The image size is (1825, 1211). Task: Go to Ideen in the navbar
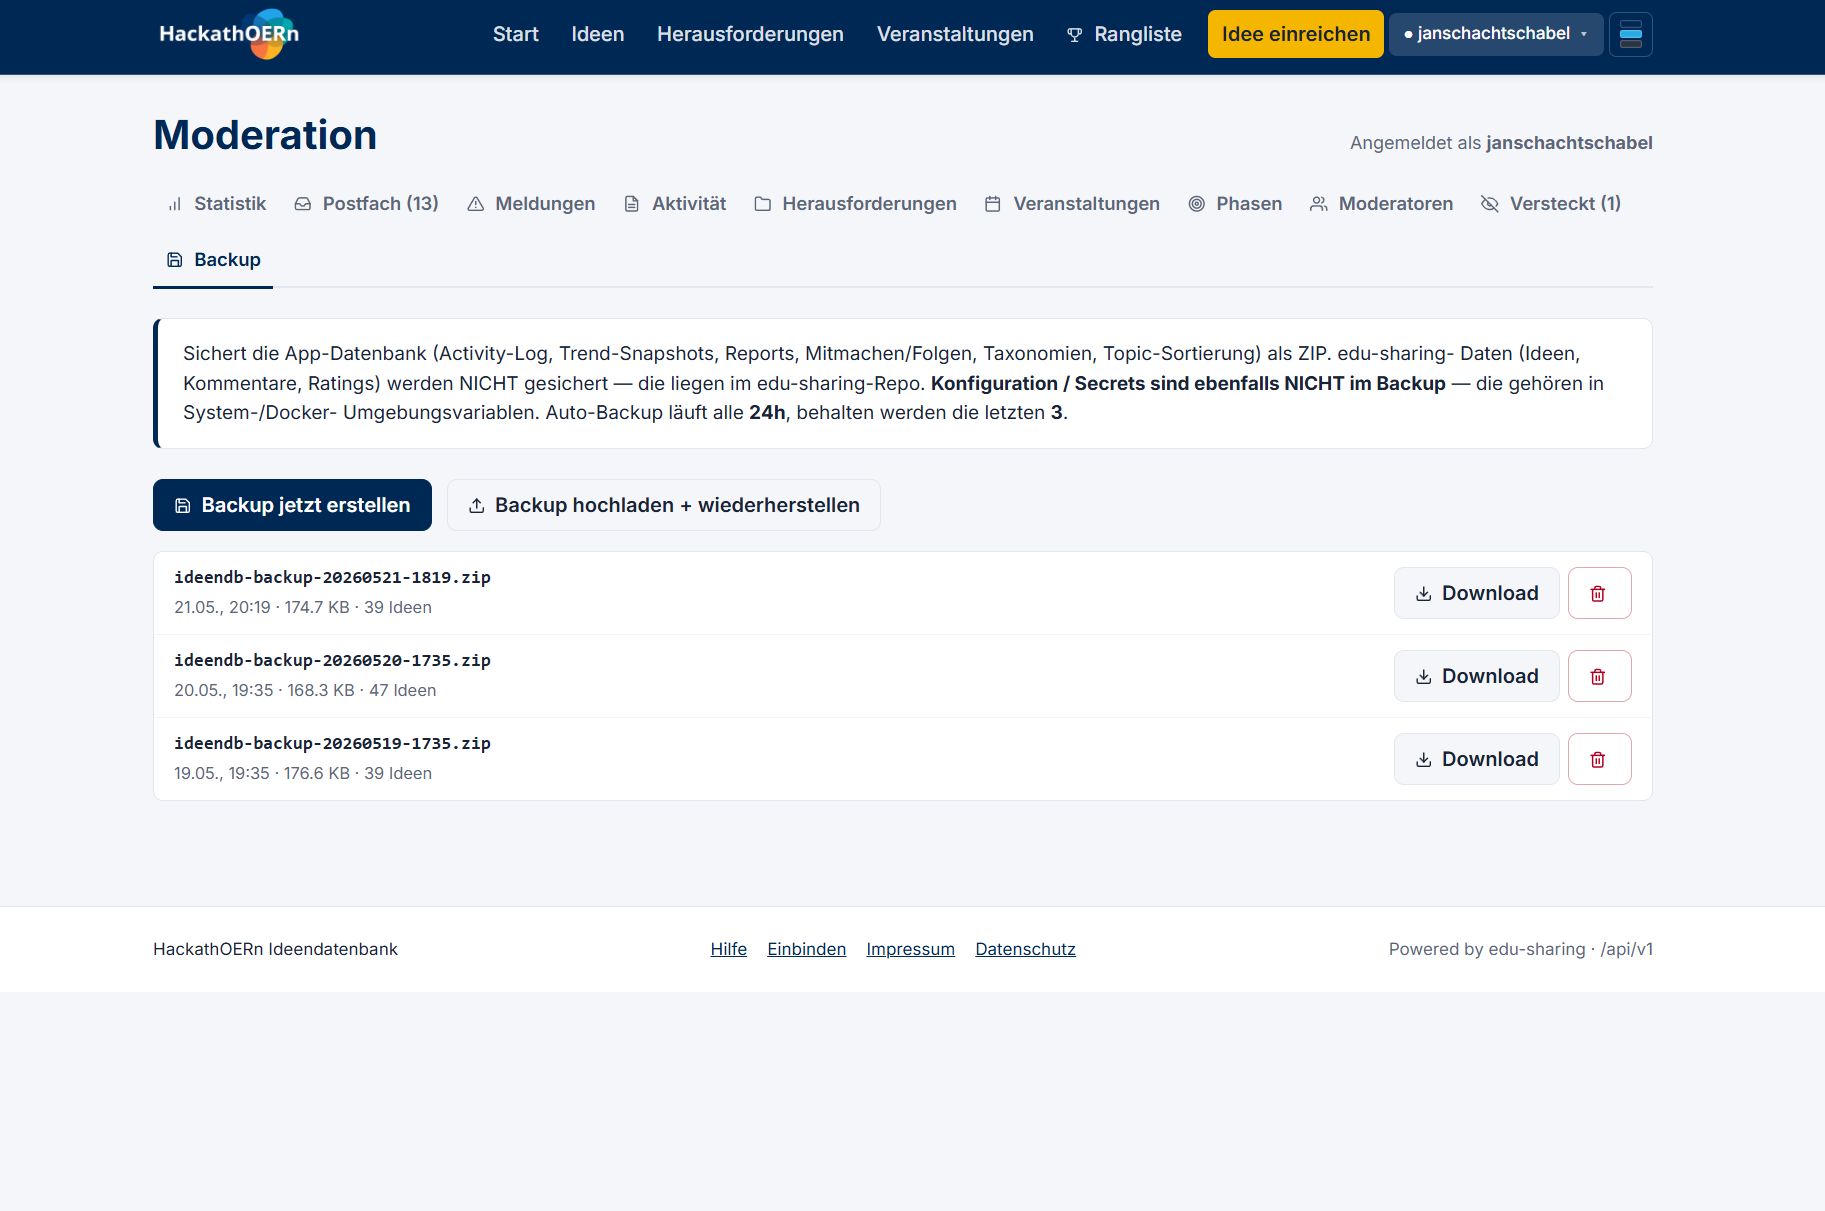point(597,34)
